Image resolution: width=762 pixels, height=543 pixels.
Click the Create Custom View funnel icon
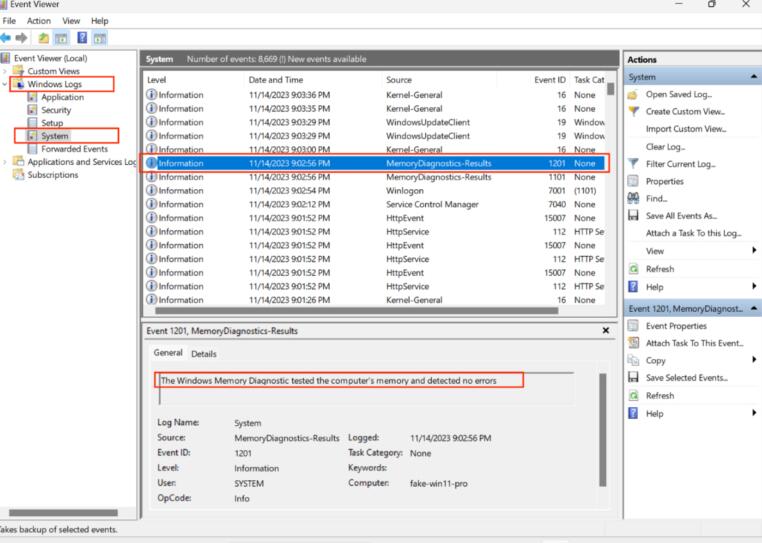pos(634,111)
